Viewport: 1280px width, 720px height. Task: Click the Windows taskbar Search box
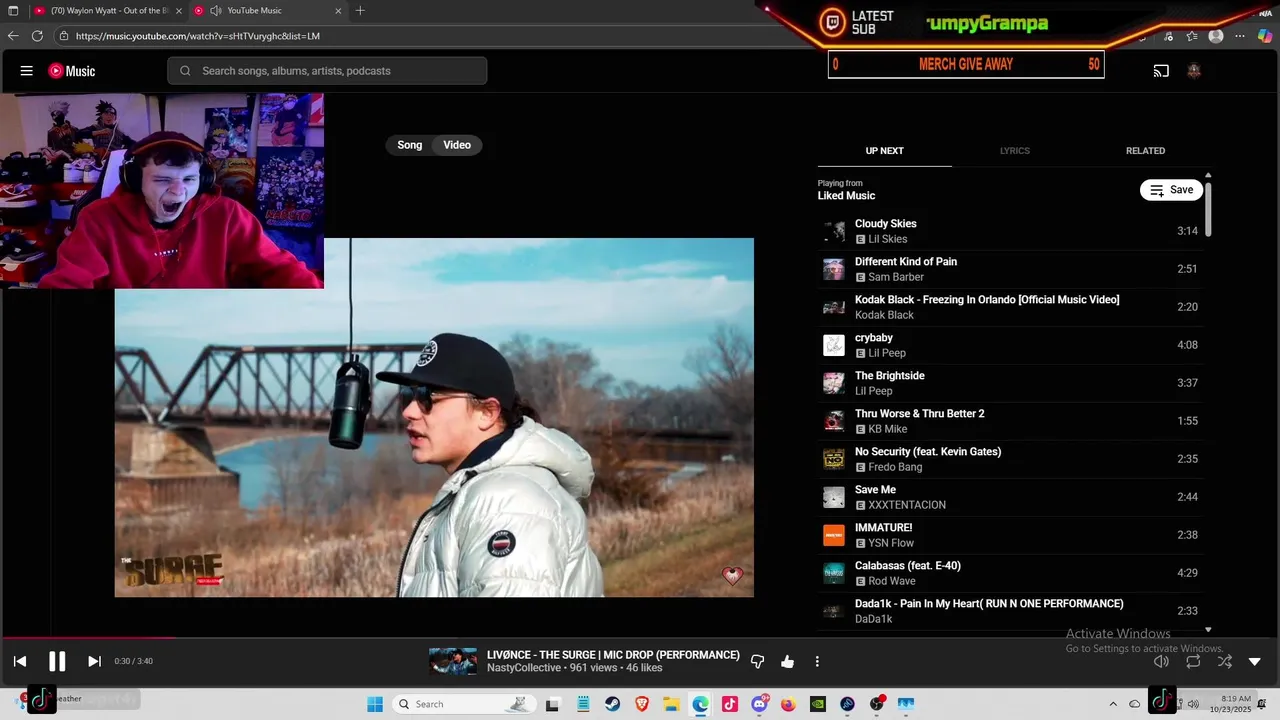coord(463,704)
